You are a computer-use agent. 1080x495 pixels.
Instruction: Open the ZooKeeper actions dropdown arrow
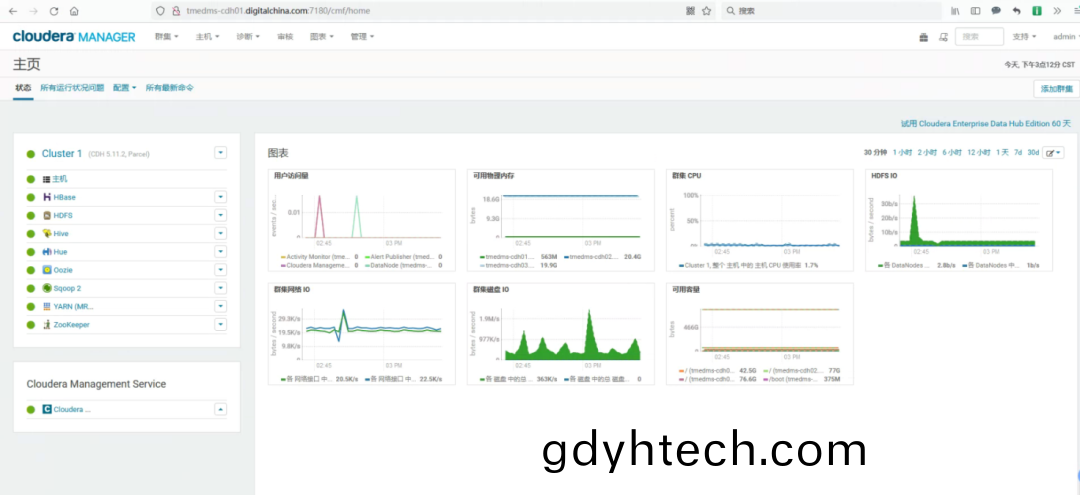[220, 324]
